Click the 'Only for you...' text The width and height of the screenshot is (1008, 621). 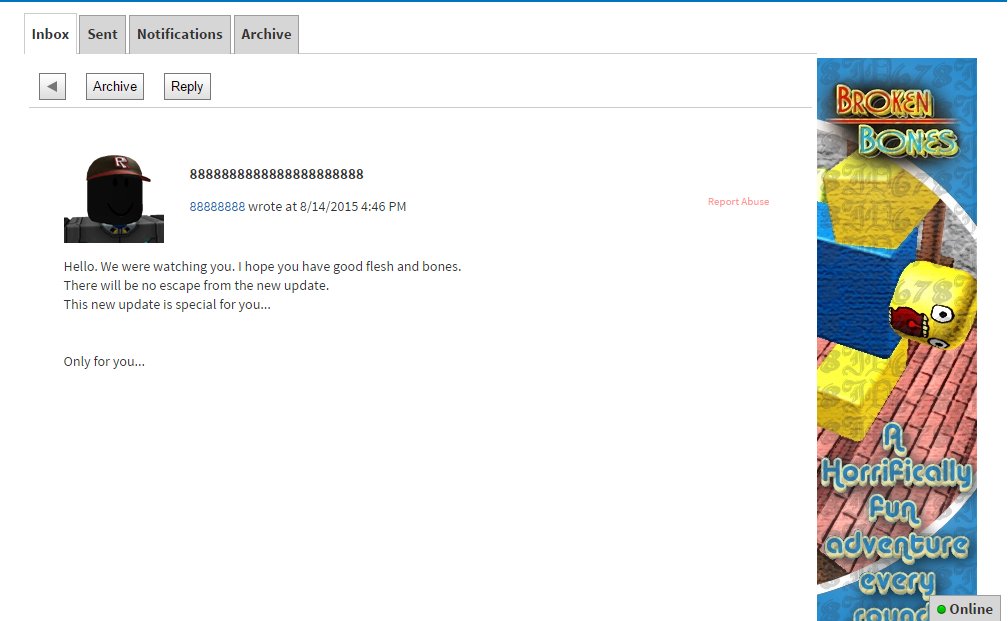[x=104, y=362]
